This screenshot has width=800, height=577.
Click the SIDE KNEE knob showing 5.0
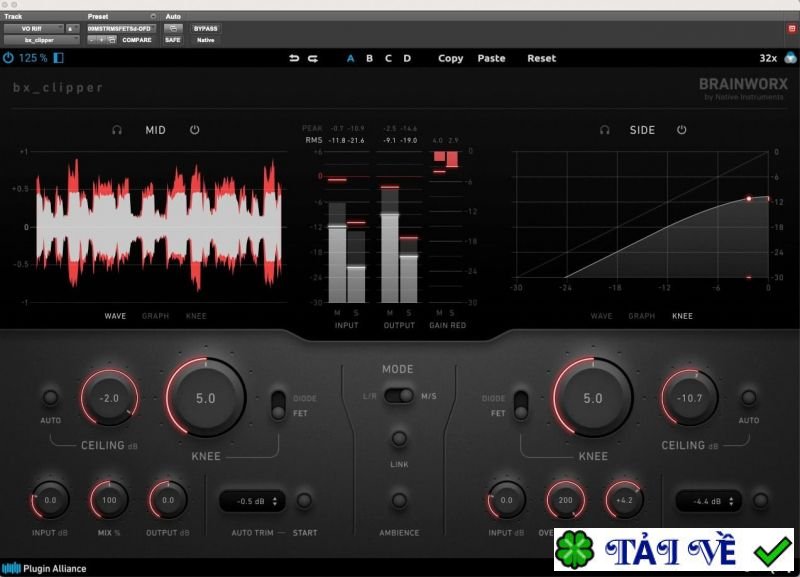point(593,398)
